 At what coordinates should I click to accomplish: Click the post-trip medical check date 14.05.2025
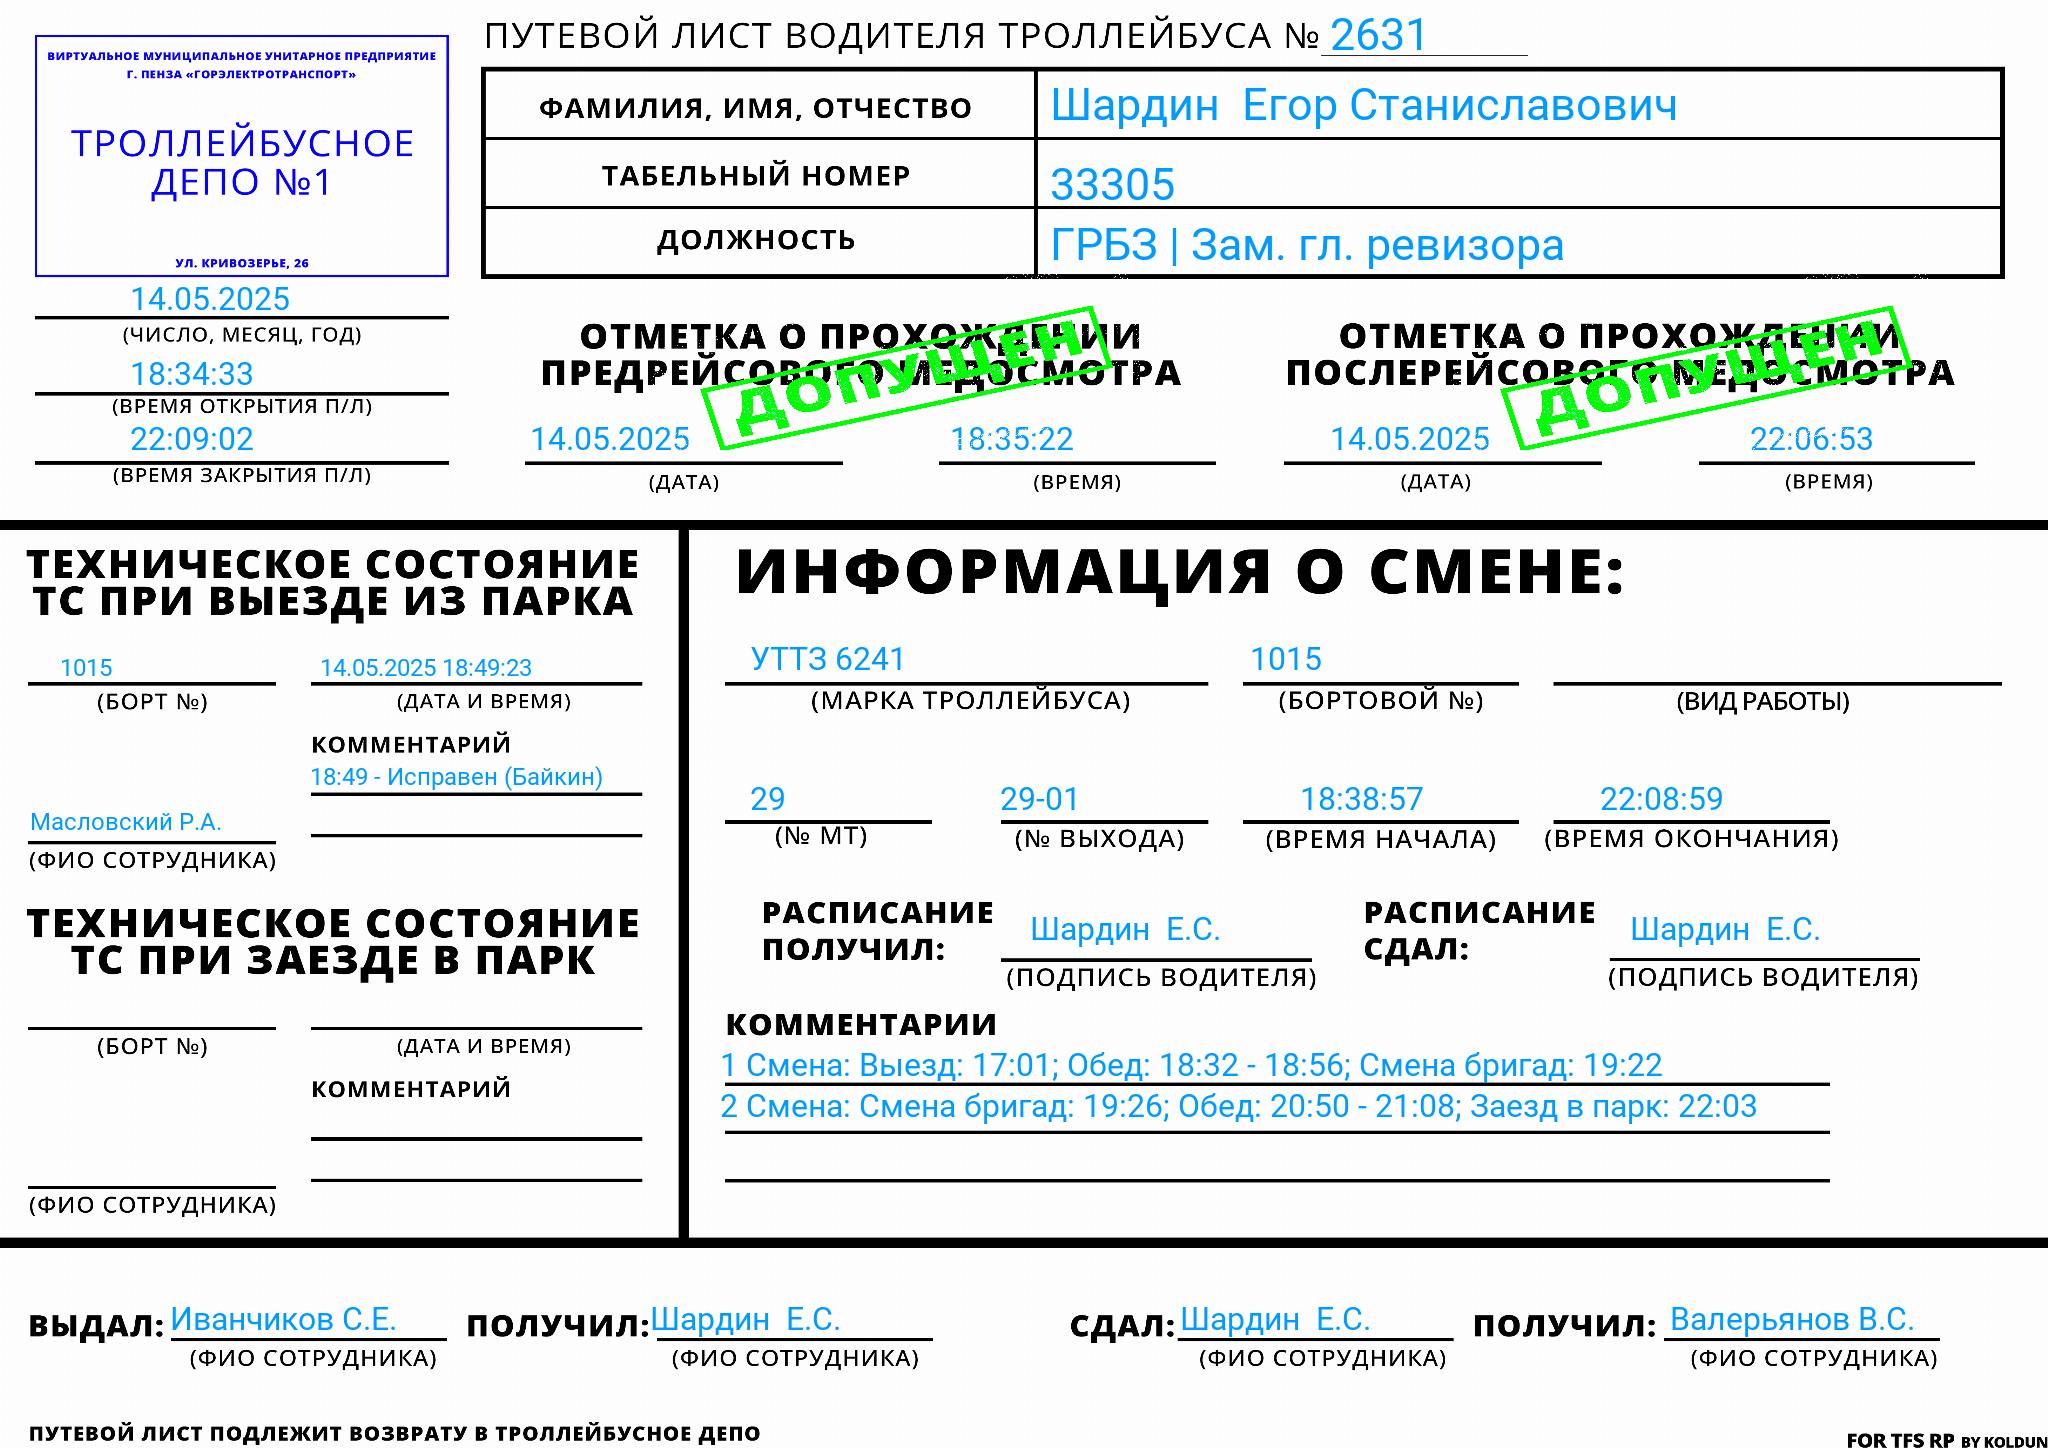pos(1410,439)
